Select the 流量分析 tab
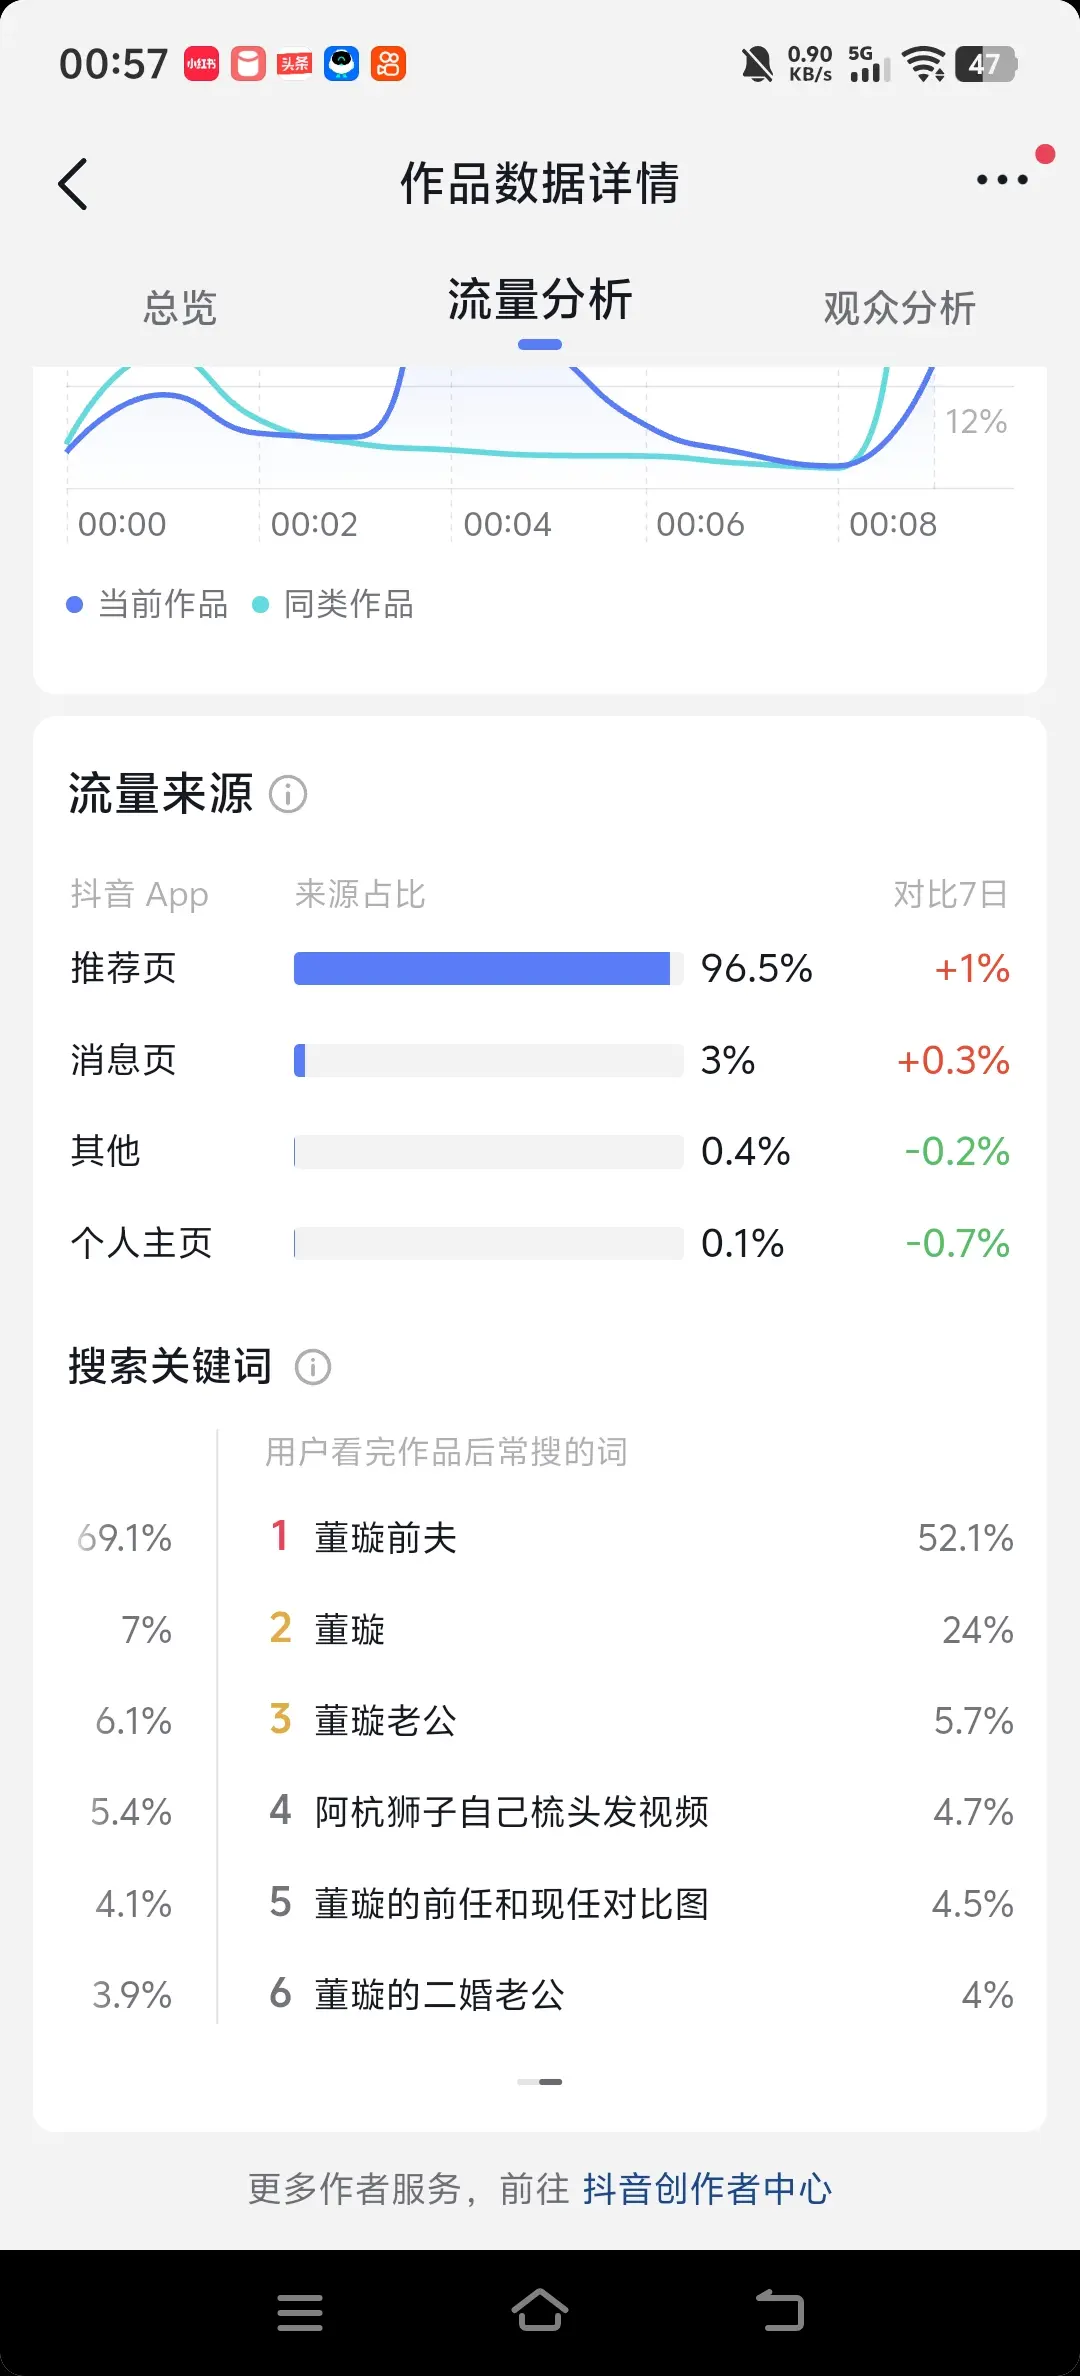This screenshot has height=2376, width=1080. click(540, 301)
